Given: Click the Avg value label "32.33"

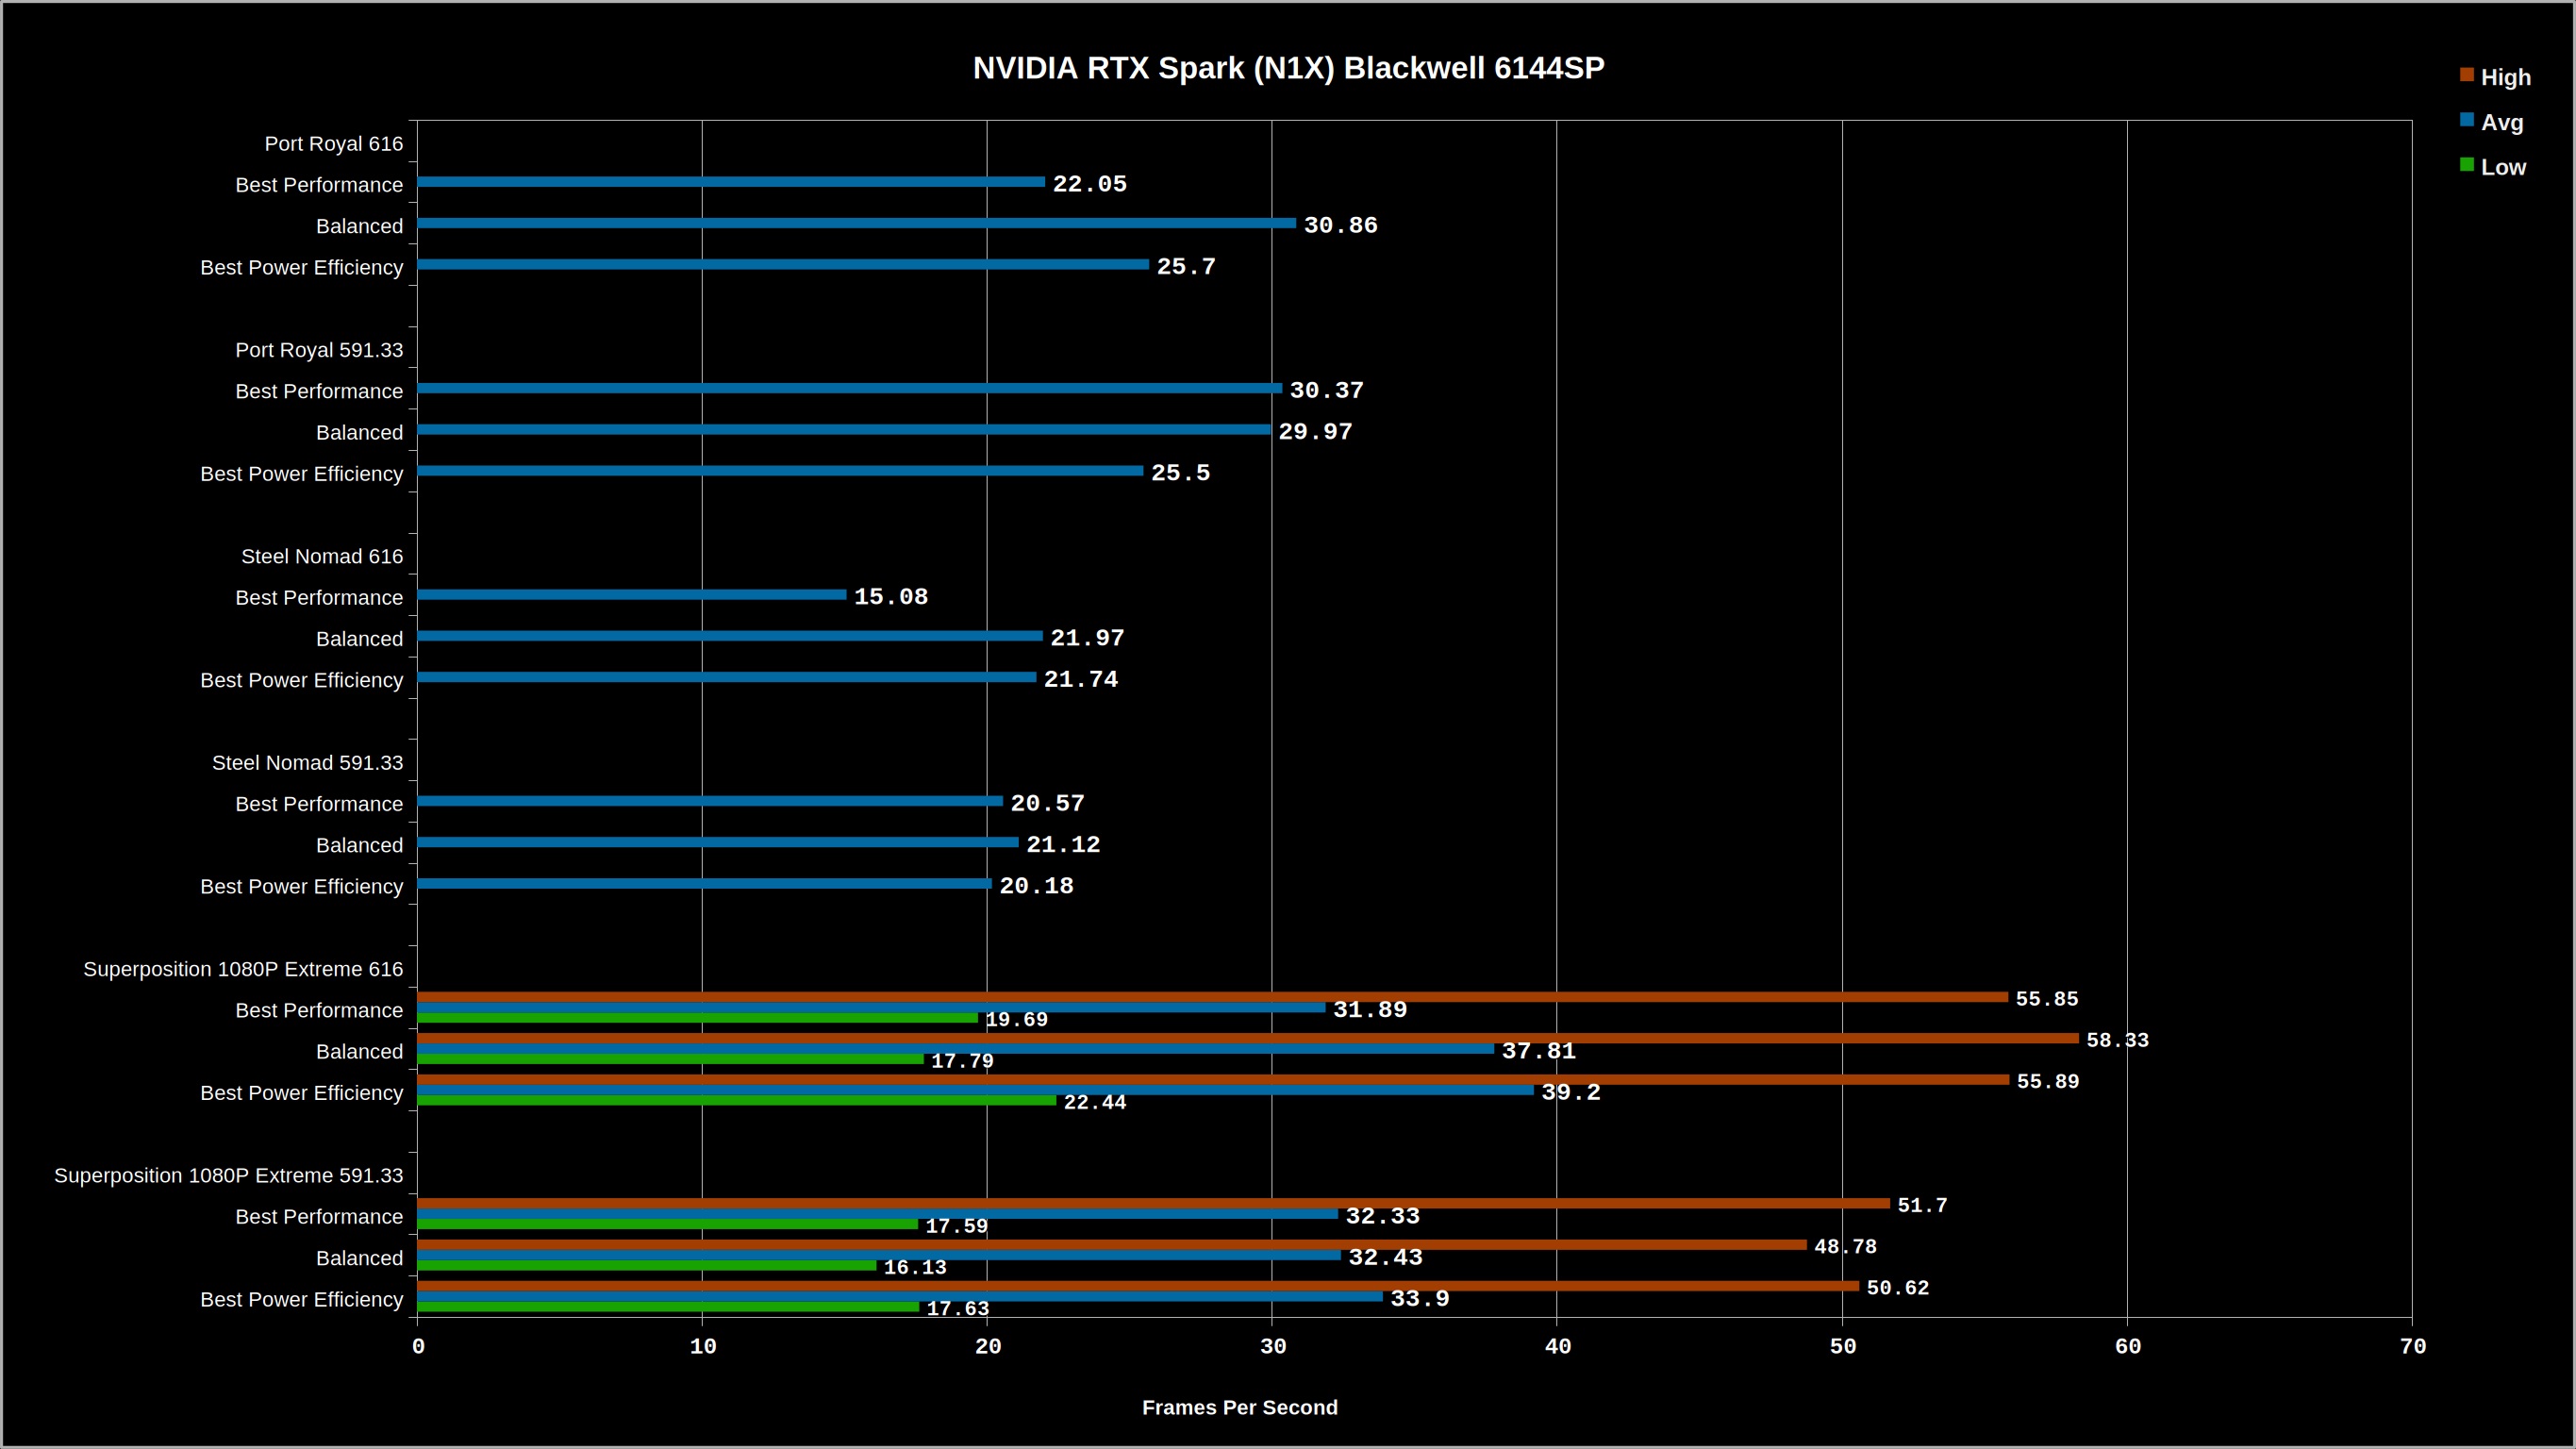Looking at the screenshot, I should click(1383, 1216).
